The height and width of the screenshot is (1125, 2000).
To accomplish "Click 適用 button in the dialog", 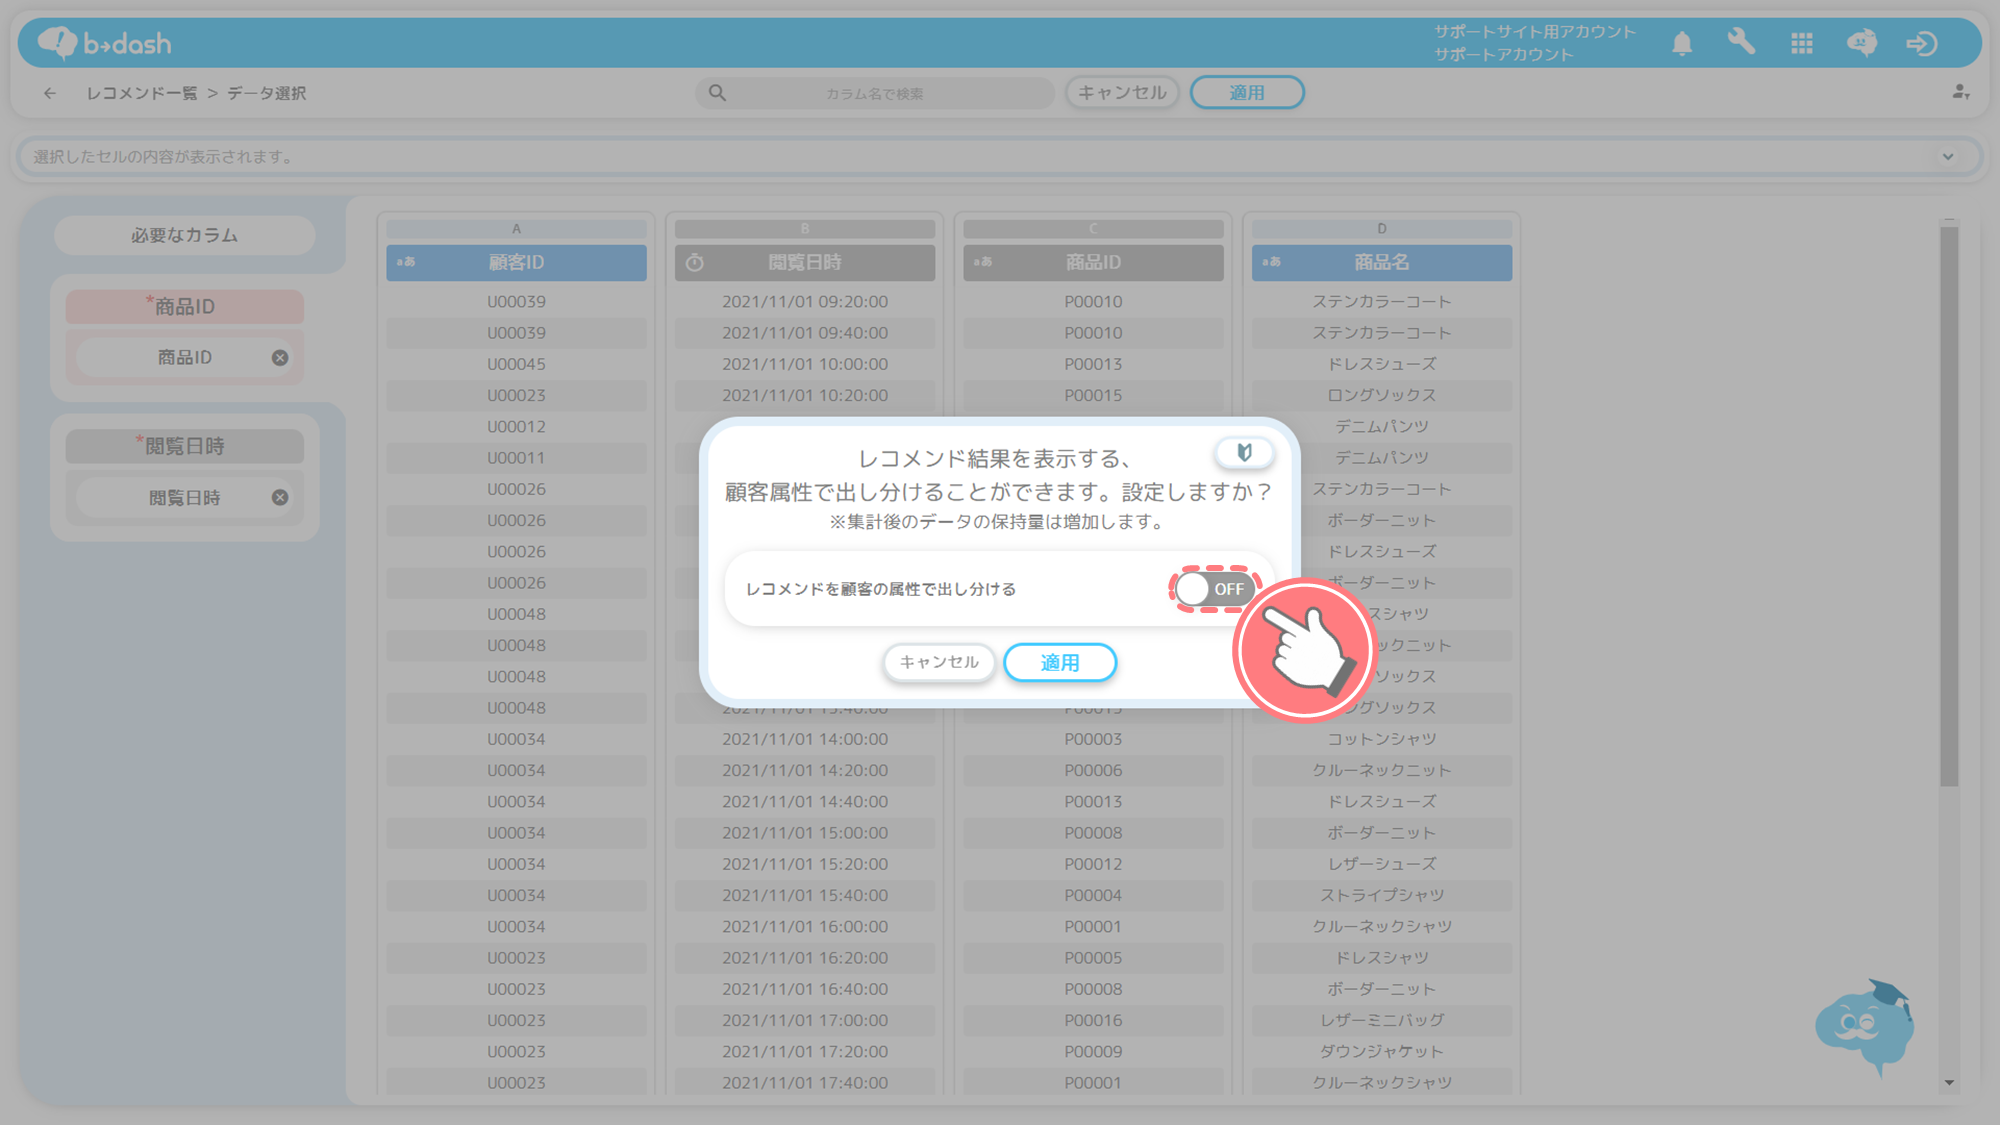I will pyautogui.click(x=1060, y=662).
